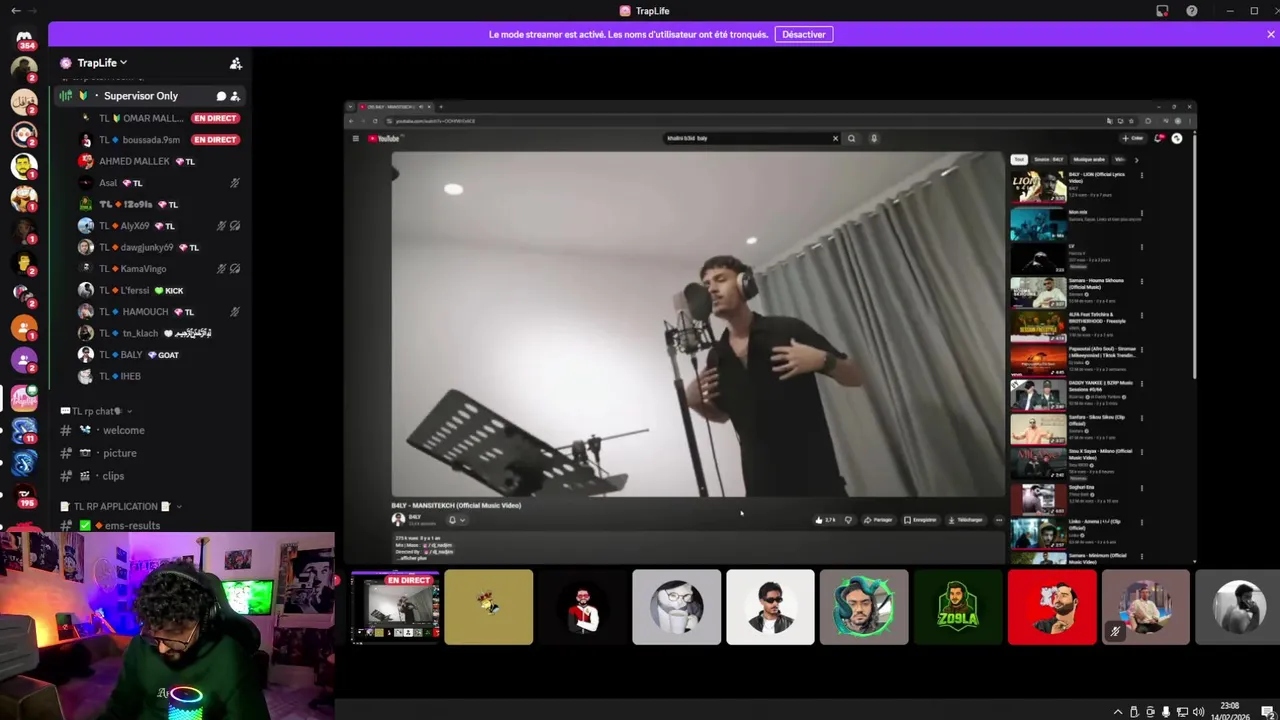Open the welcome text channel
Viewport: 1280px width, 720px height.
coord(123,430)
